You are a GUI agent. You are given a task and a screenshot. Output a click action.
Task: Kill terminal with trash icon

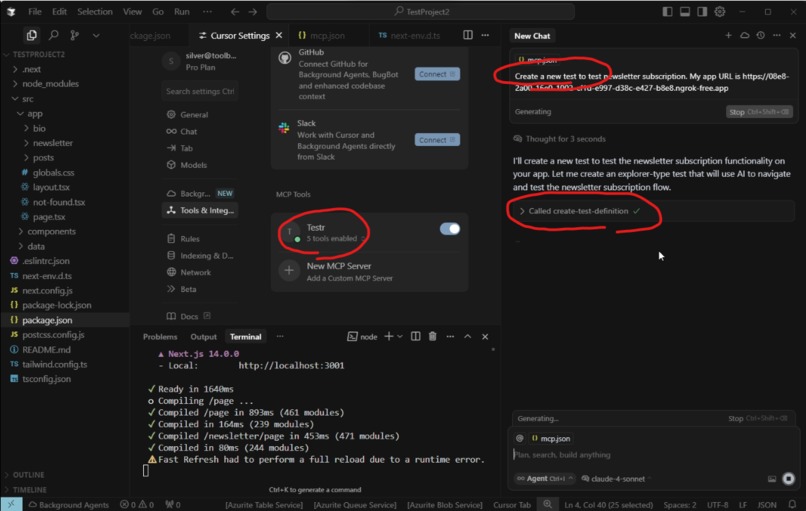432,336
